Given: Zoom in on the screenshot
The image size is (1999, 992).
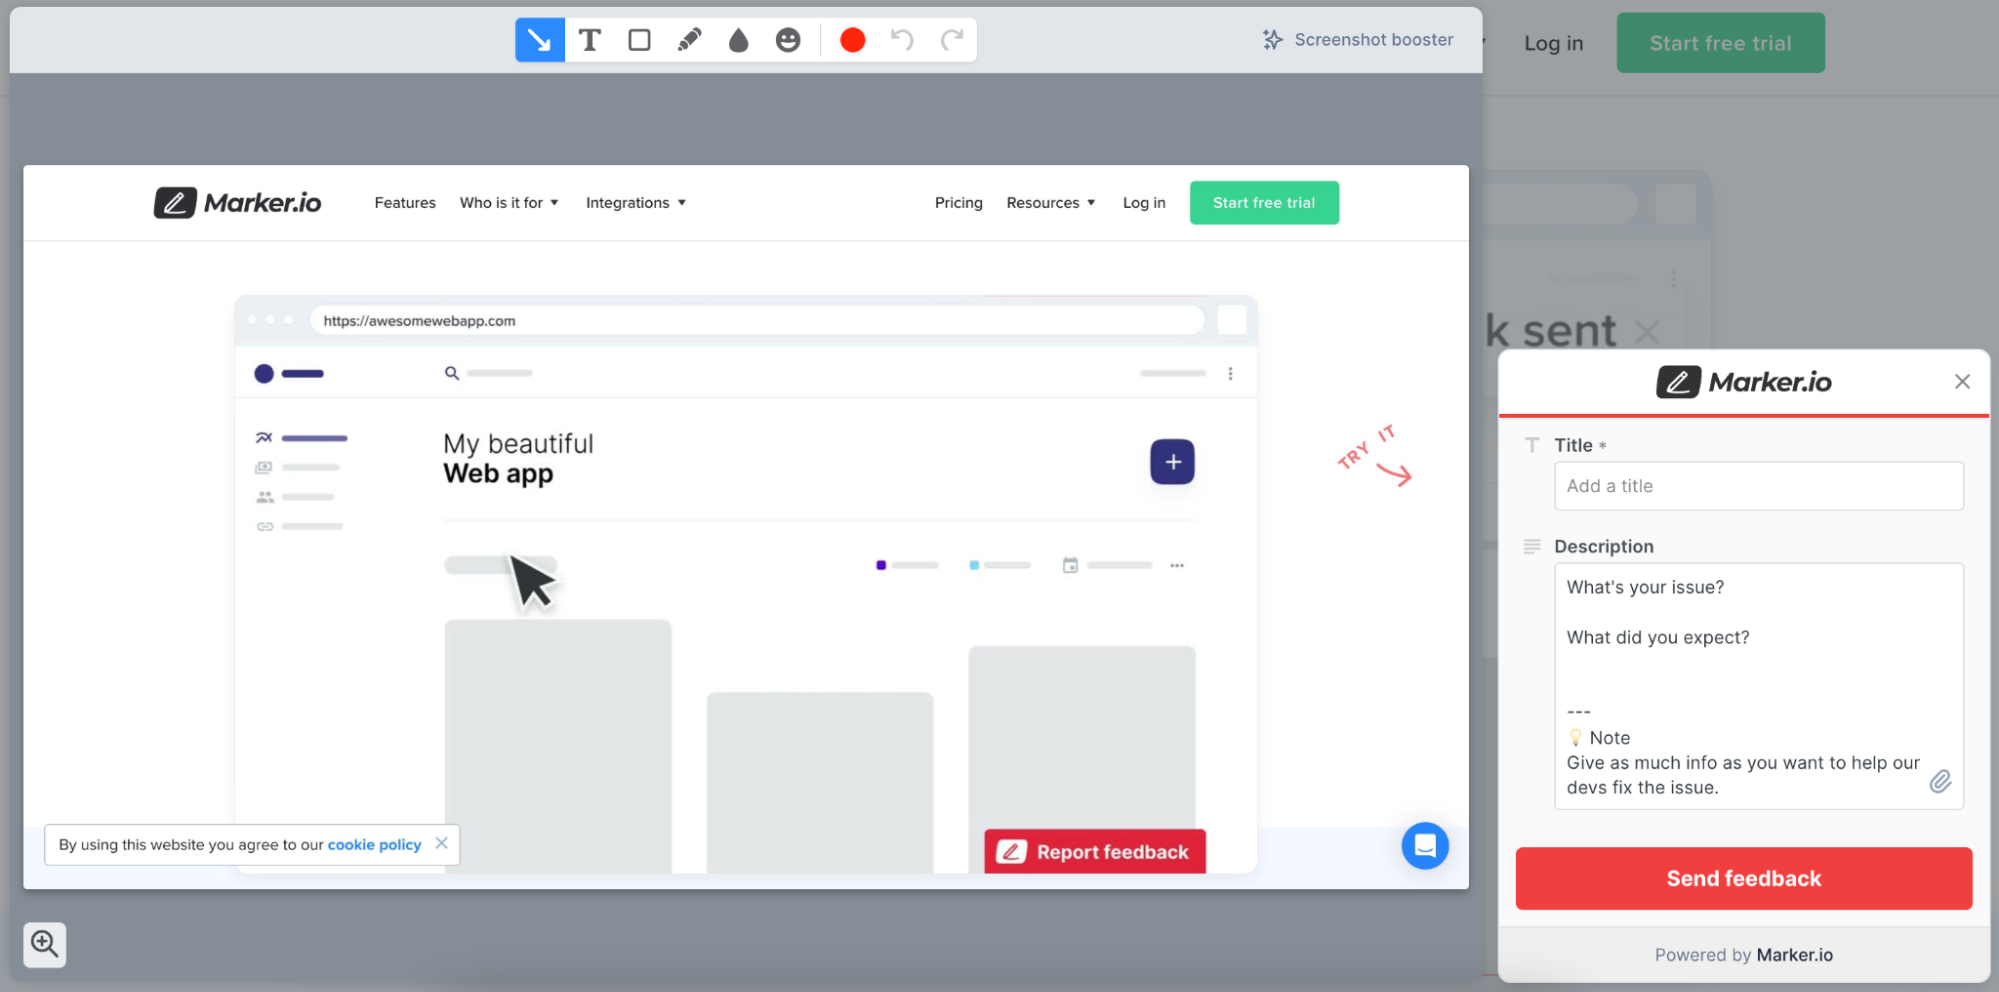Looking at the screenshot, I should click(45, 944).
